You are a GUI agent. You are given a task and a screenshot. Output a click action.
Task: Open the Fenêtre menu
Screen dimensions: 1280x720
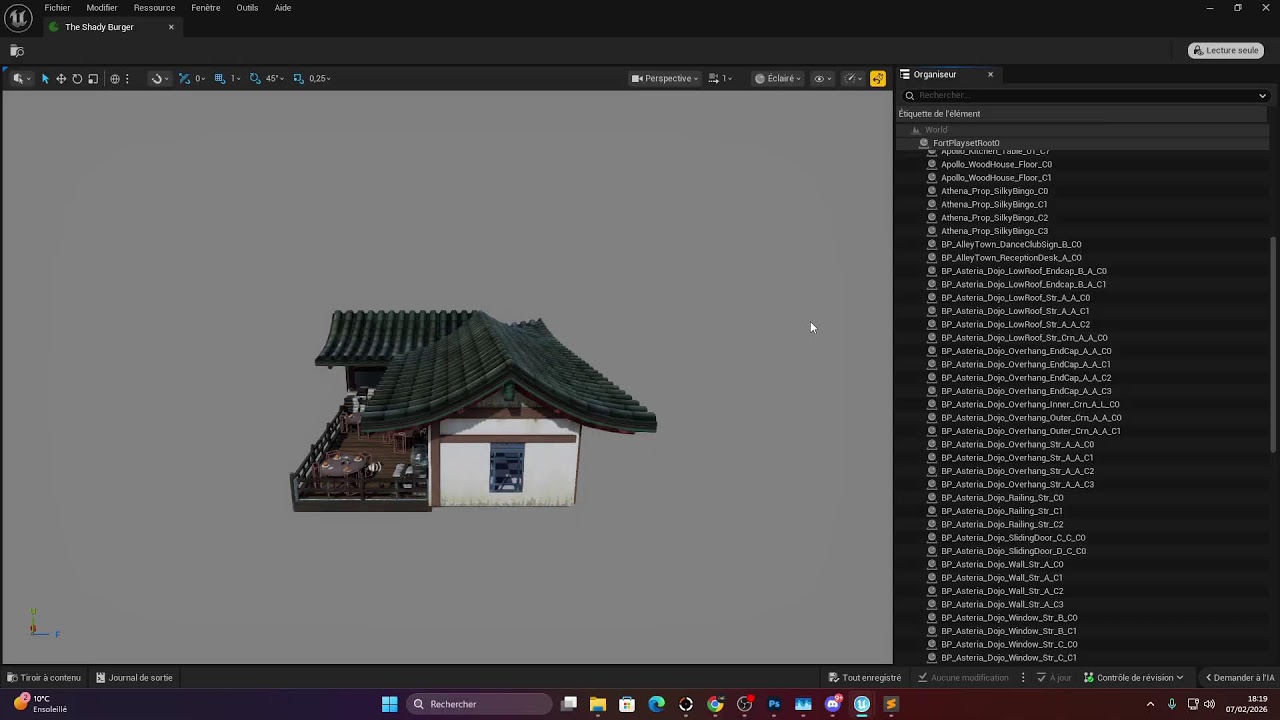click(x=205, y=8)
